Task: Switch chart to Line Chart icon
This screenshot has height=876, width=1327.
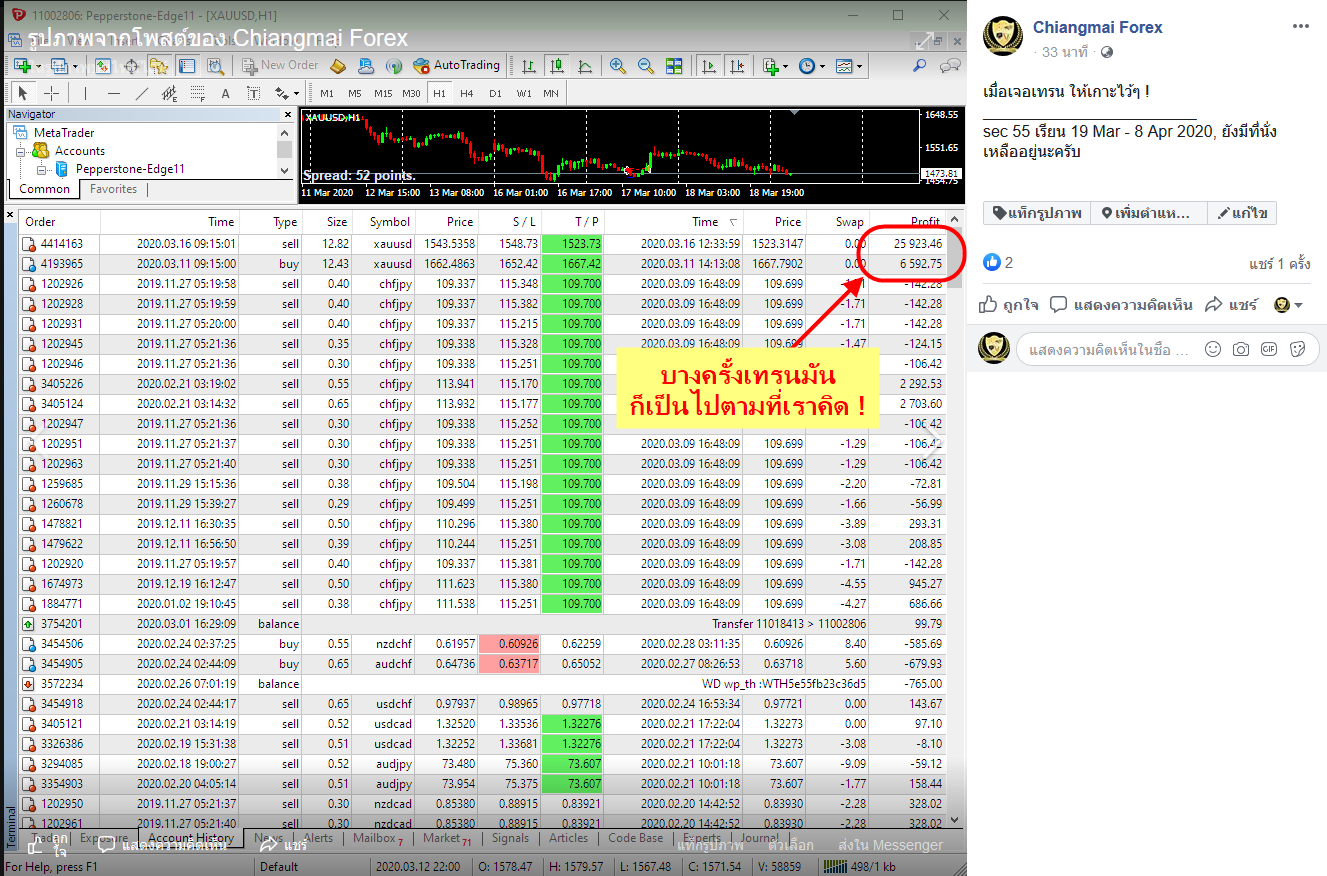Action: tap(584, 66)
